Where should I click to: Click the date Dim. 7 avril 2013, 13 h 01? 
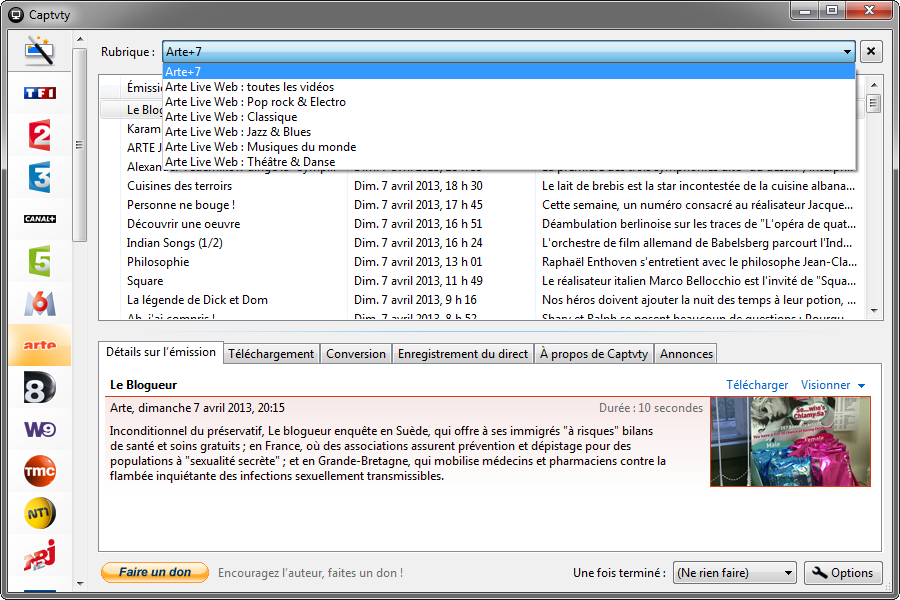coord(418,261)
